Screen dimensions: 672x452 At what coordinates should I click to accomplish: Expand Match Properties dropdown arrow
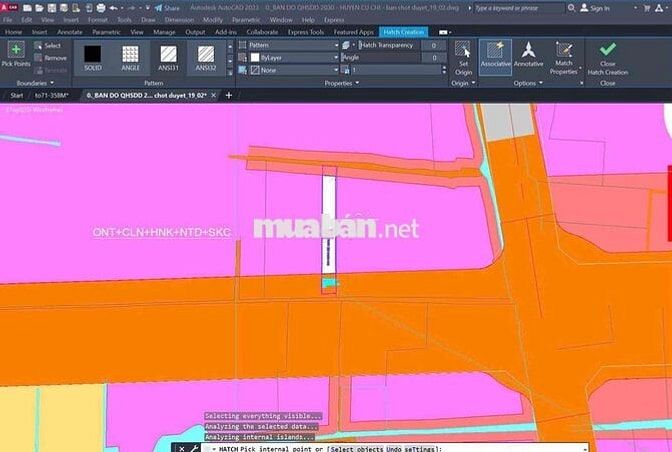pyautogui.click(x=580, y=68)
